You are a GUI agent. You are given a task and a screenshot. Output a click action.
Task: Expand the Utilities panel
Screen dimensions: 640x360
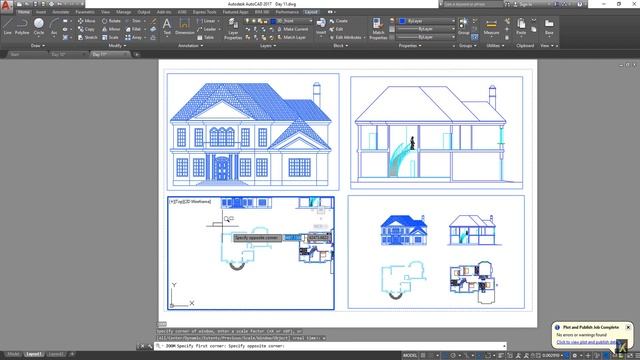click(x=495, y=46)
